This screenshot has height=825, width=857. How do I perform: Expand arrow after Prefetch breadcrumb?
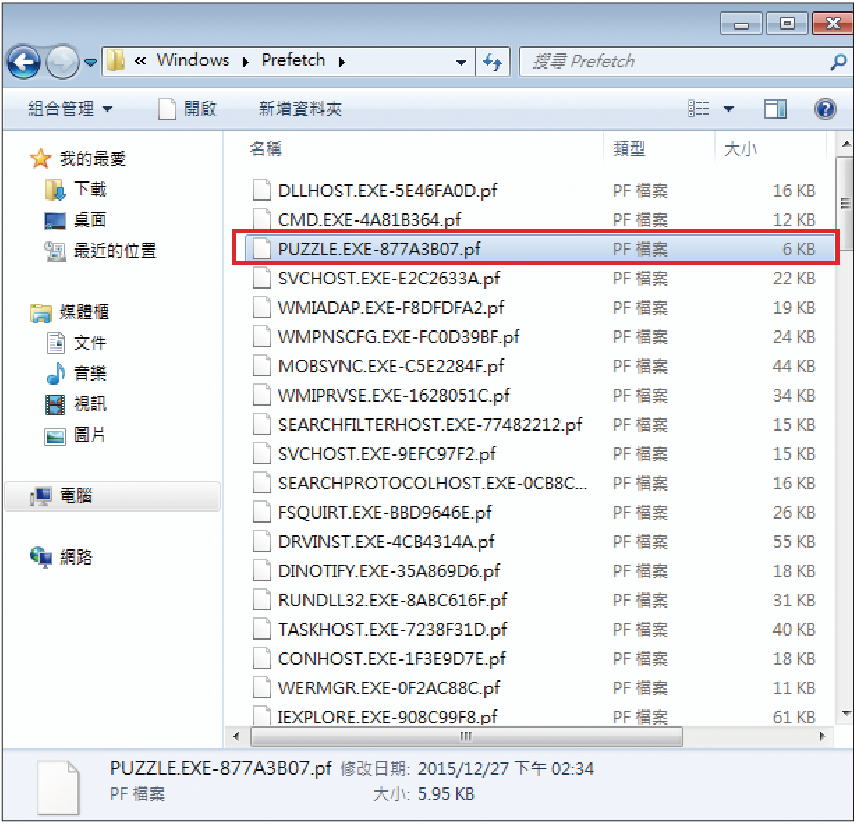click(342, 62)
